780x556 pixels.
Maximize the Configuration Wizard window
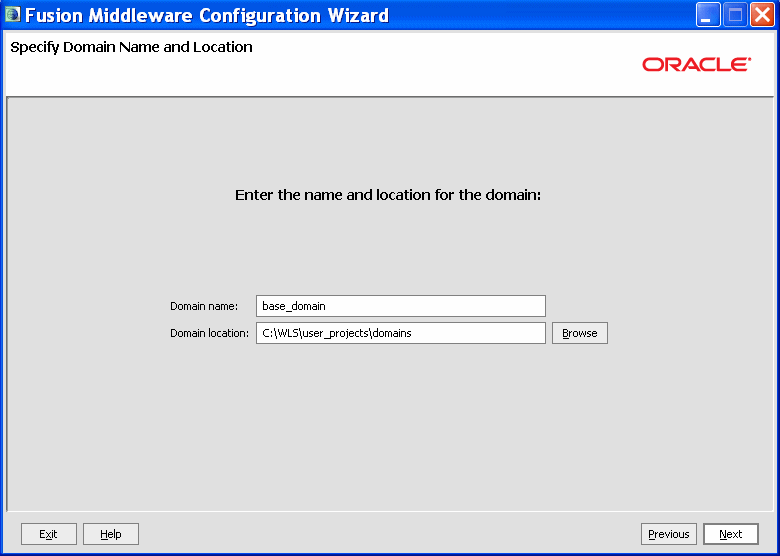coord(735,15)
